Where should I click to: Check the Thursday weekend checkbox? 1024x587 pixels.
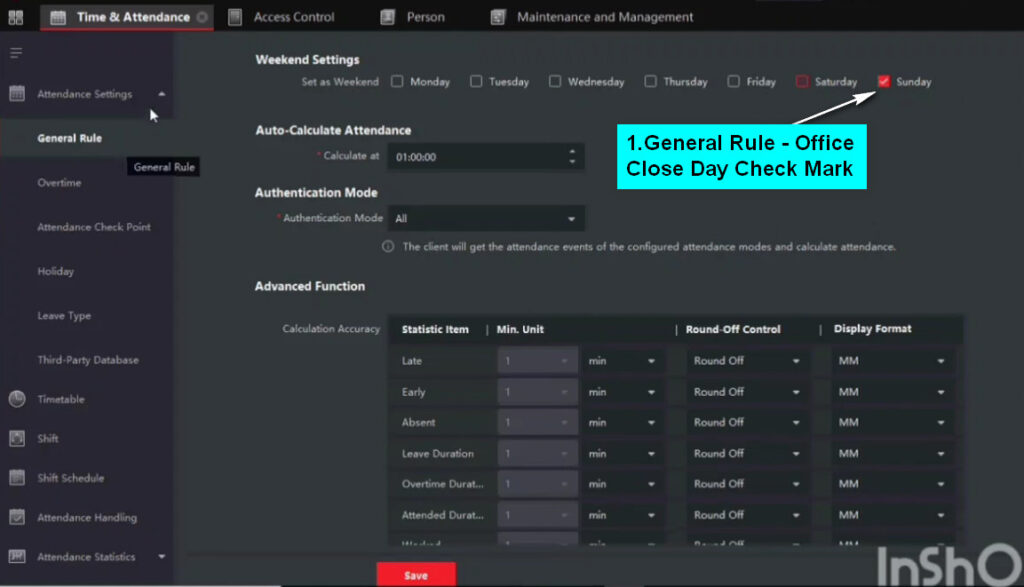point(650,82)
